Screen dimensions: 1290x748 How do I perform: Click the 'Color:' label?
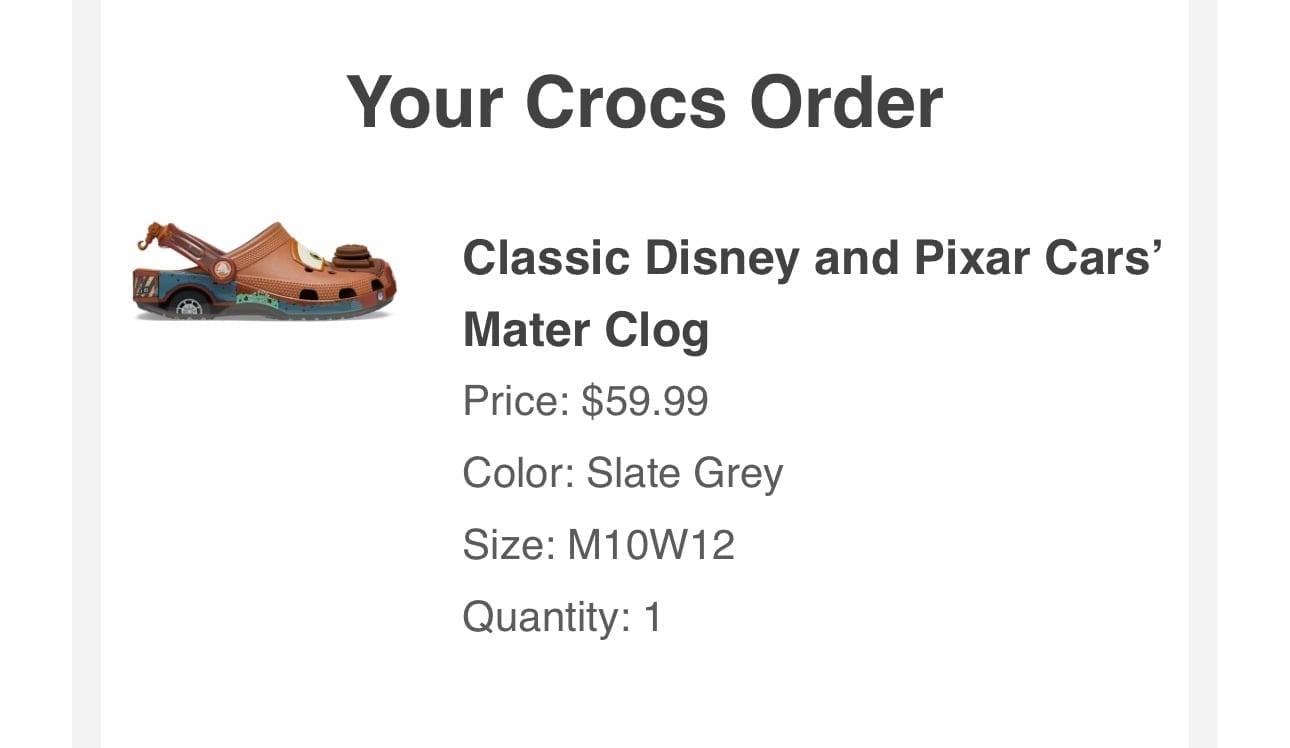(518, 473)
